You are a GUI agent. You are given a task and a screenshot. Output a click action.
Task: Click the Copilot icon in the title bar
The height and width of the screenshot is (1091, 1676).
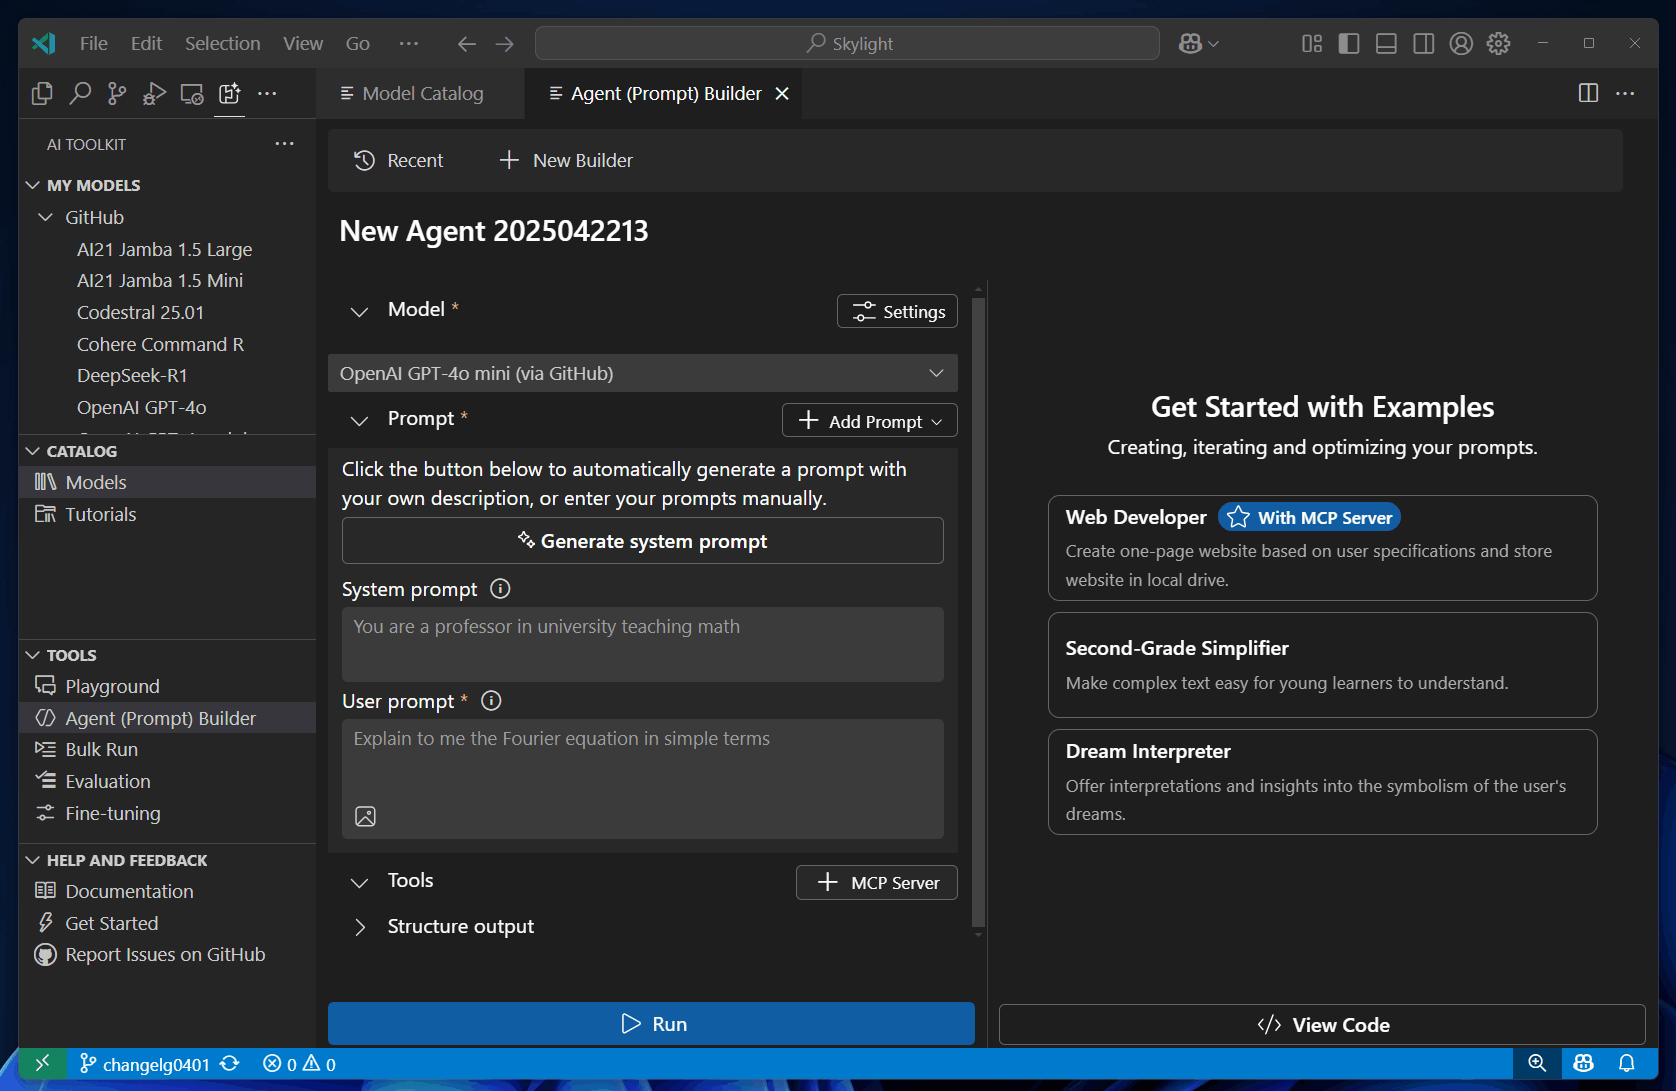coord(1192,43)
